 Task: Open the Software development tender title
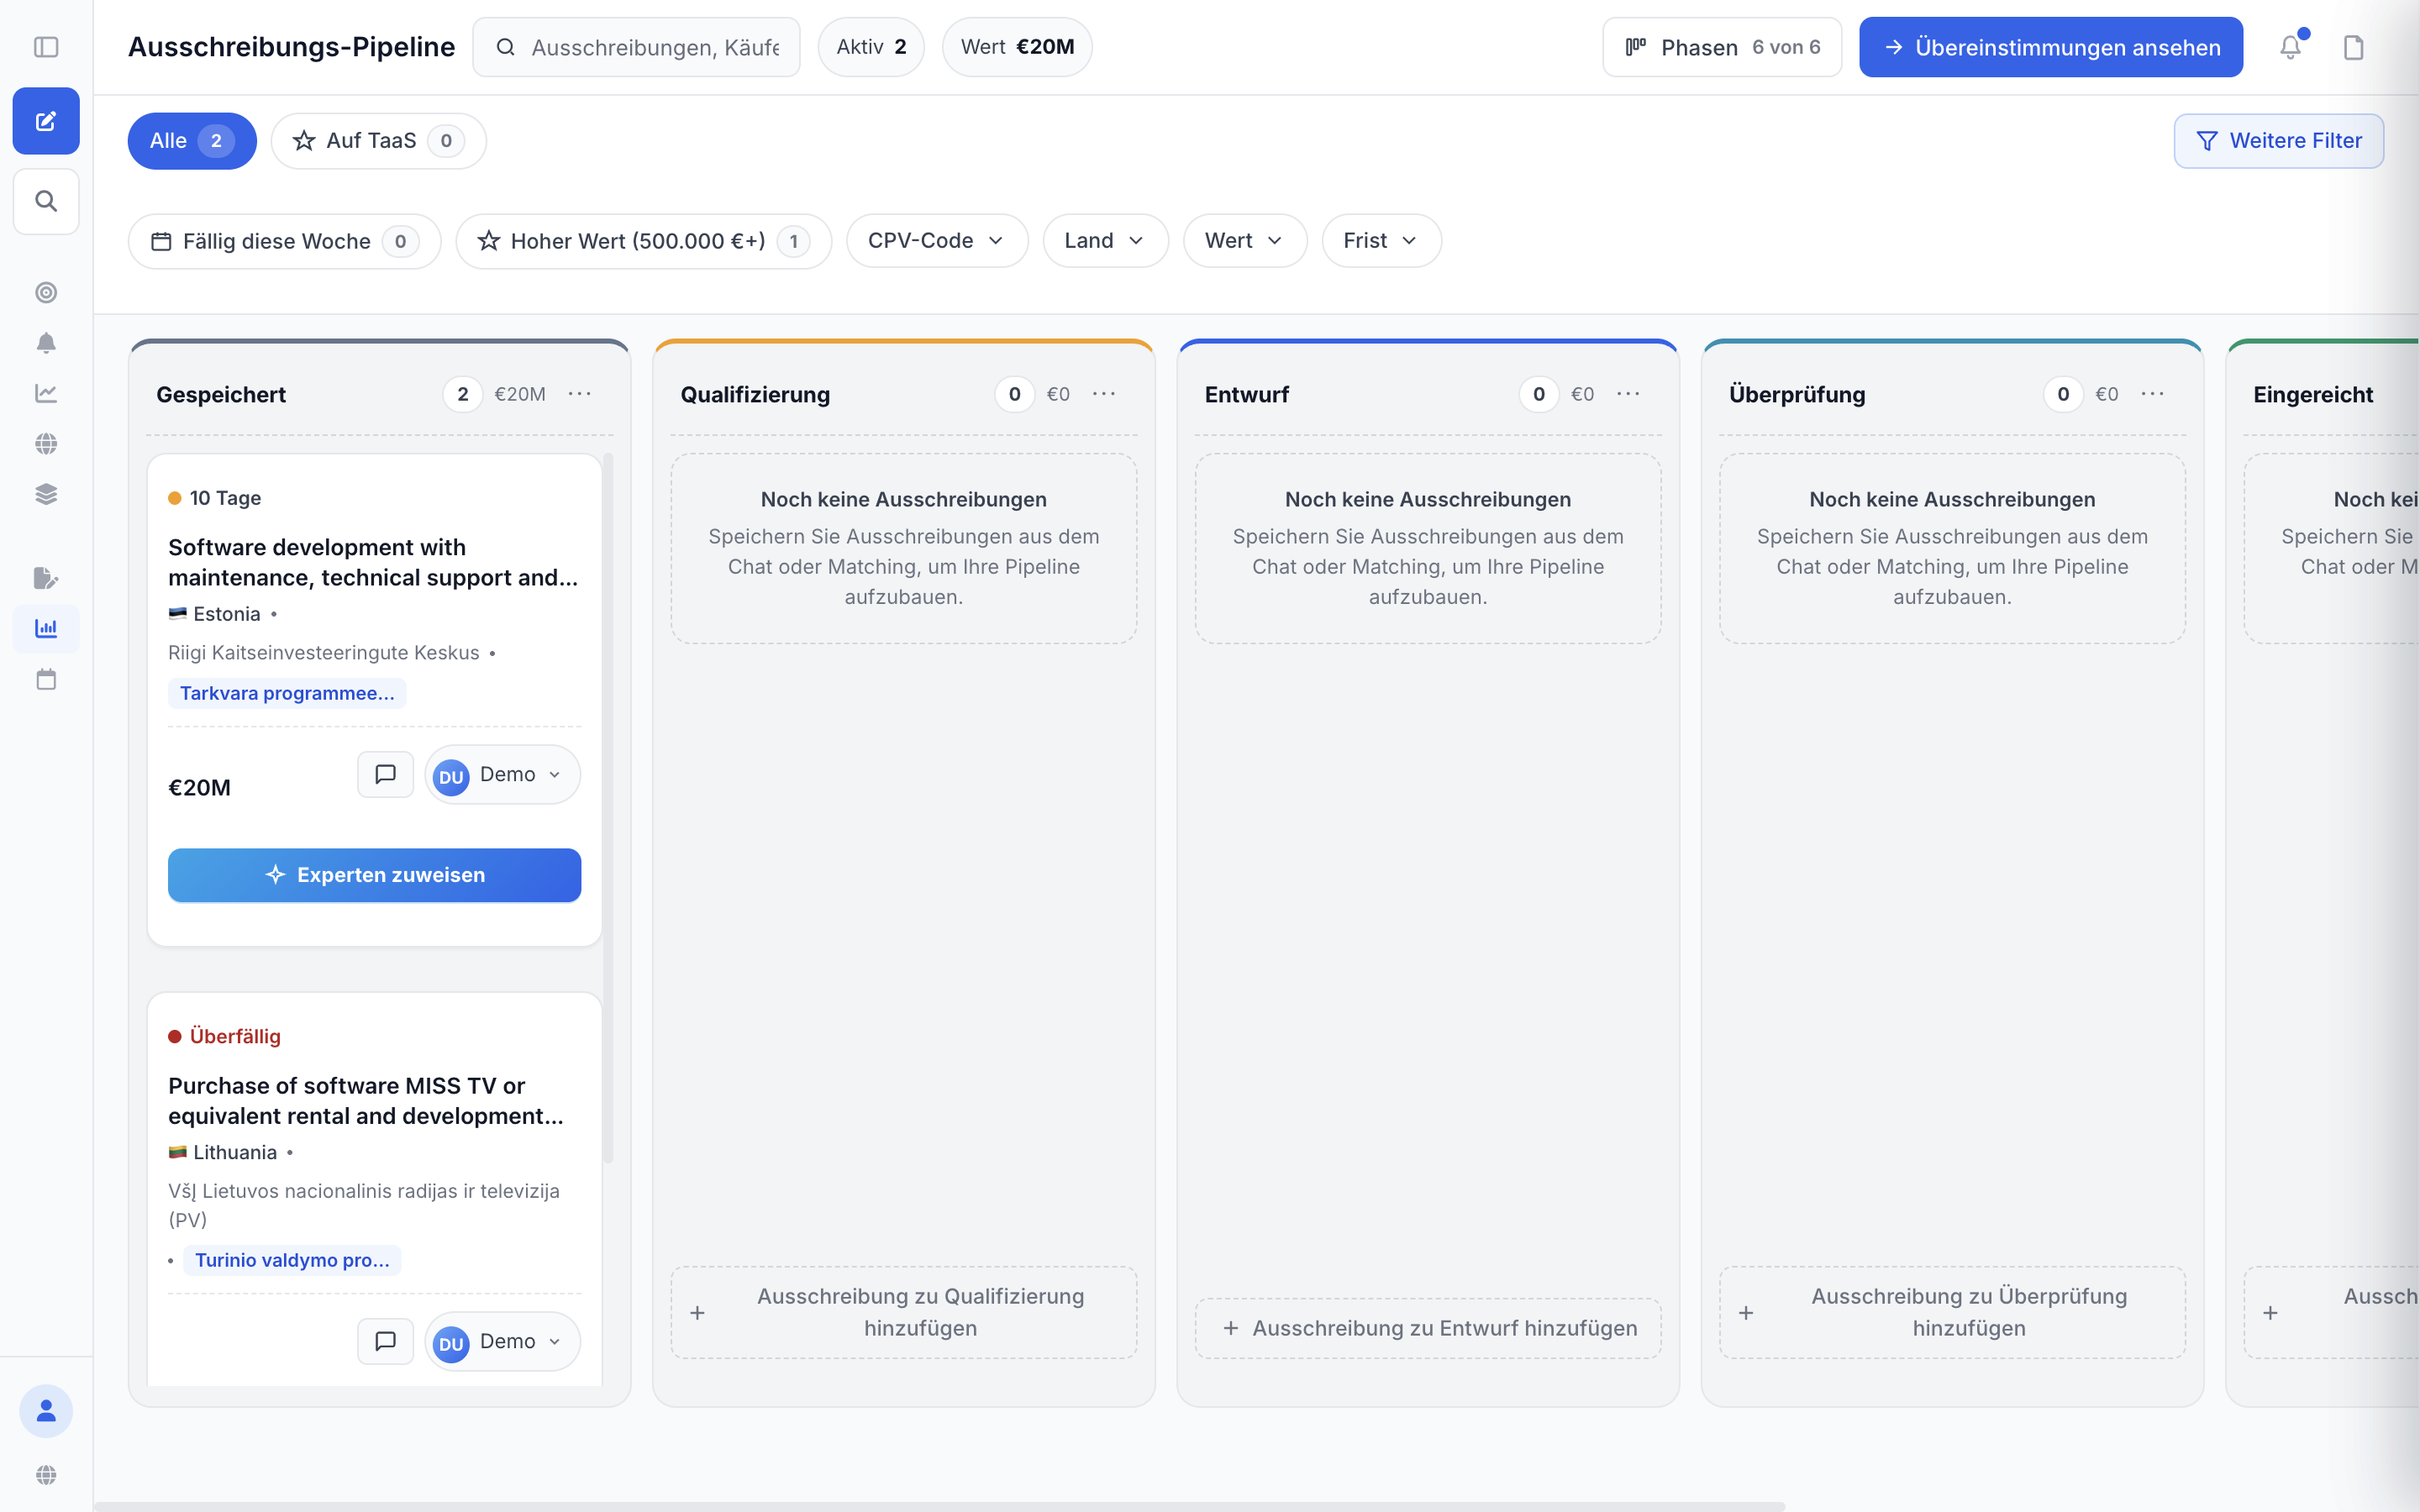click(x=372, y=562)
